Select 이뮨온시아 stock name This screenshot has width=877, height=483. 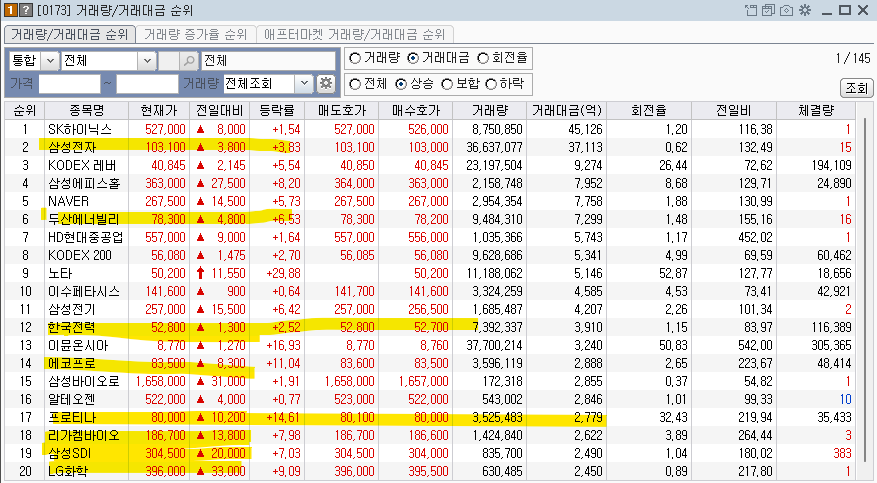coord(78,345)
